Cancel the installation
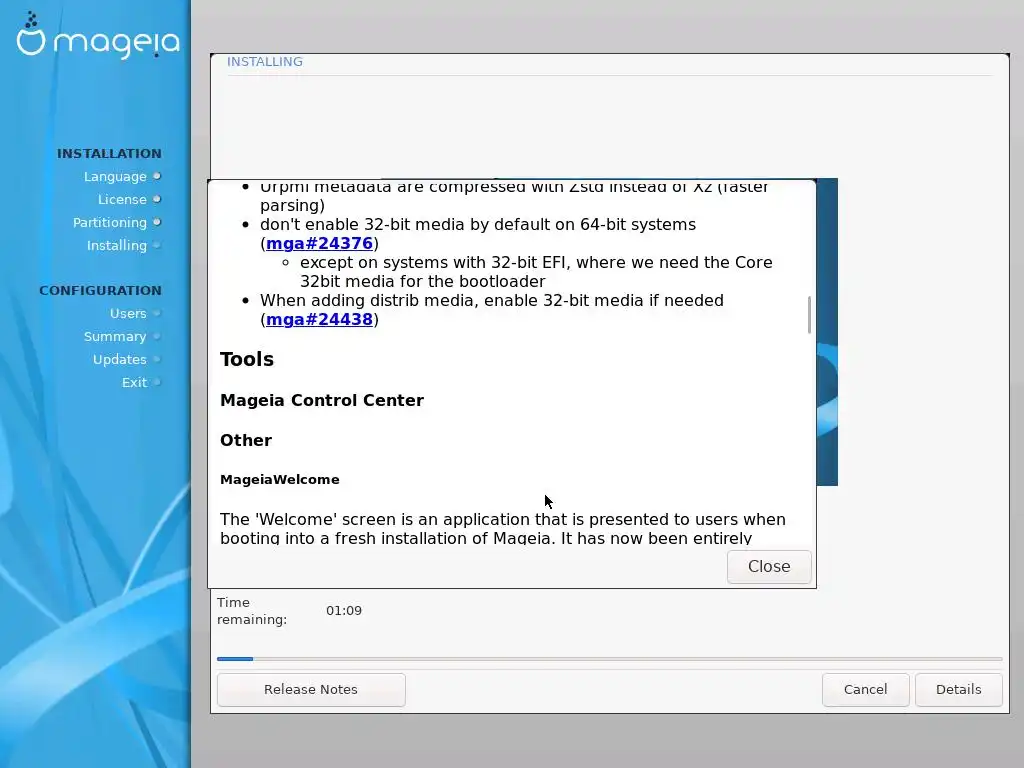1024x768 pixels. (x=865, y=690)
